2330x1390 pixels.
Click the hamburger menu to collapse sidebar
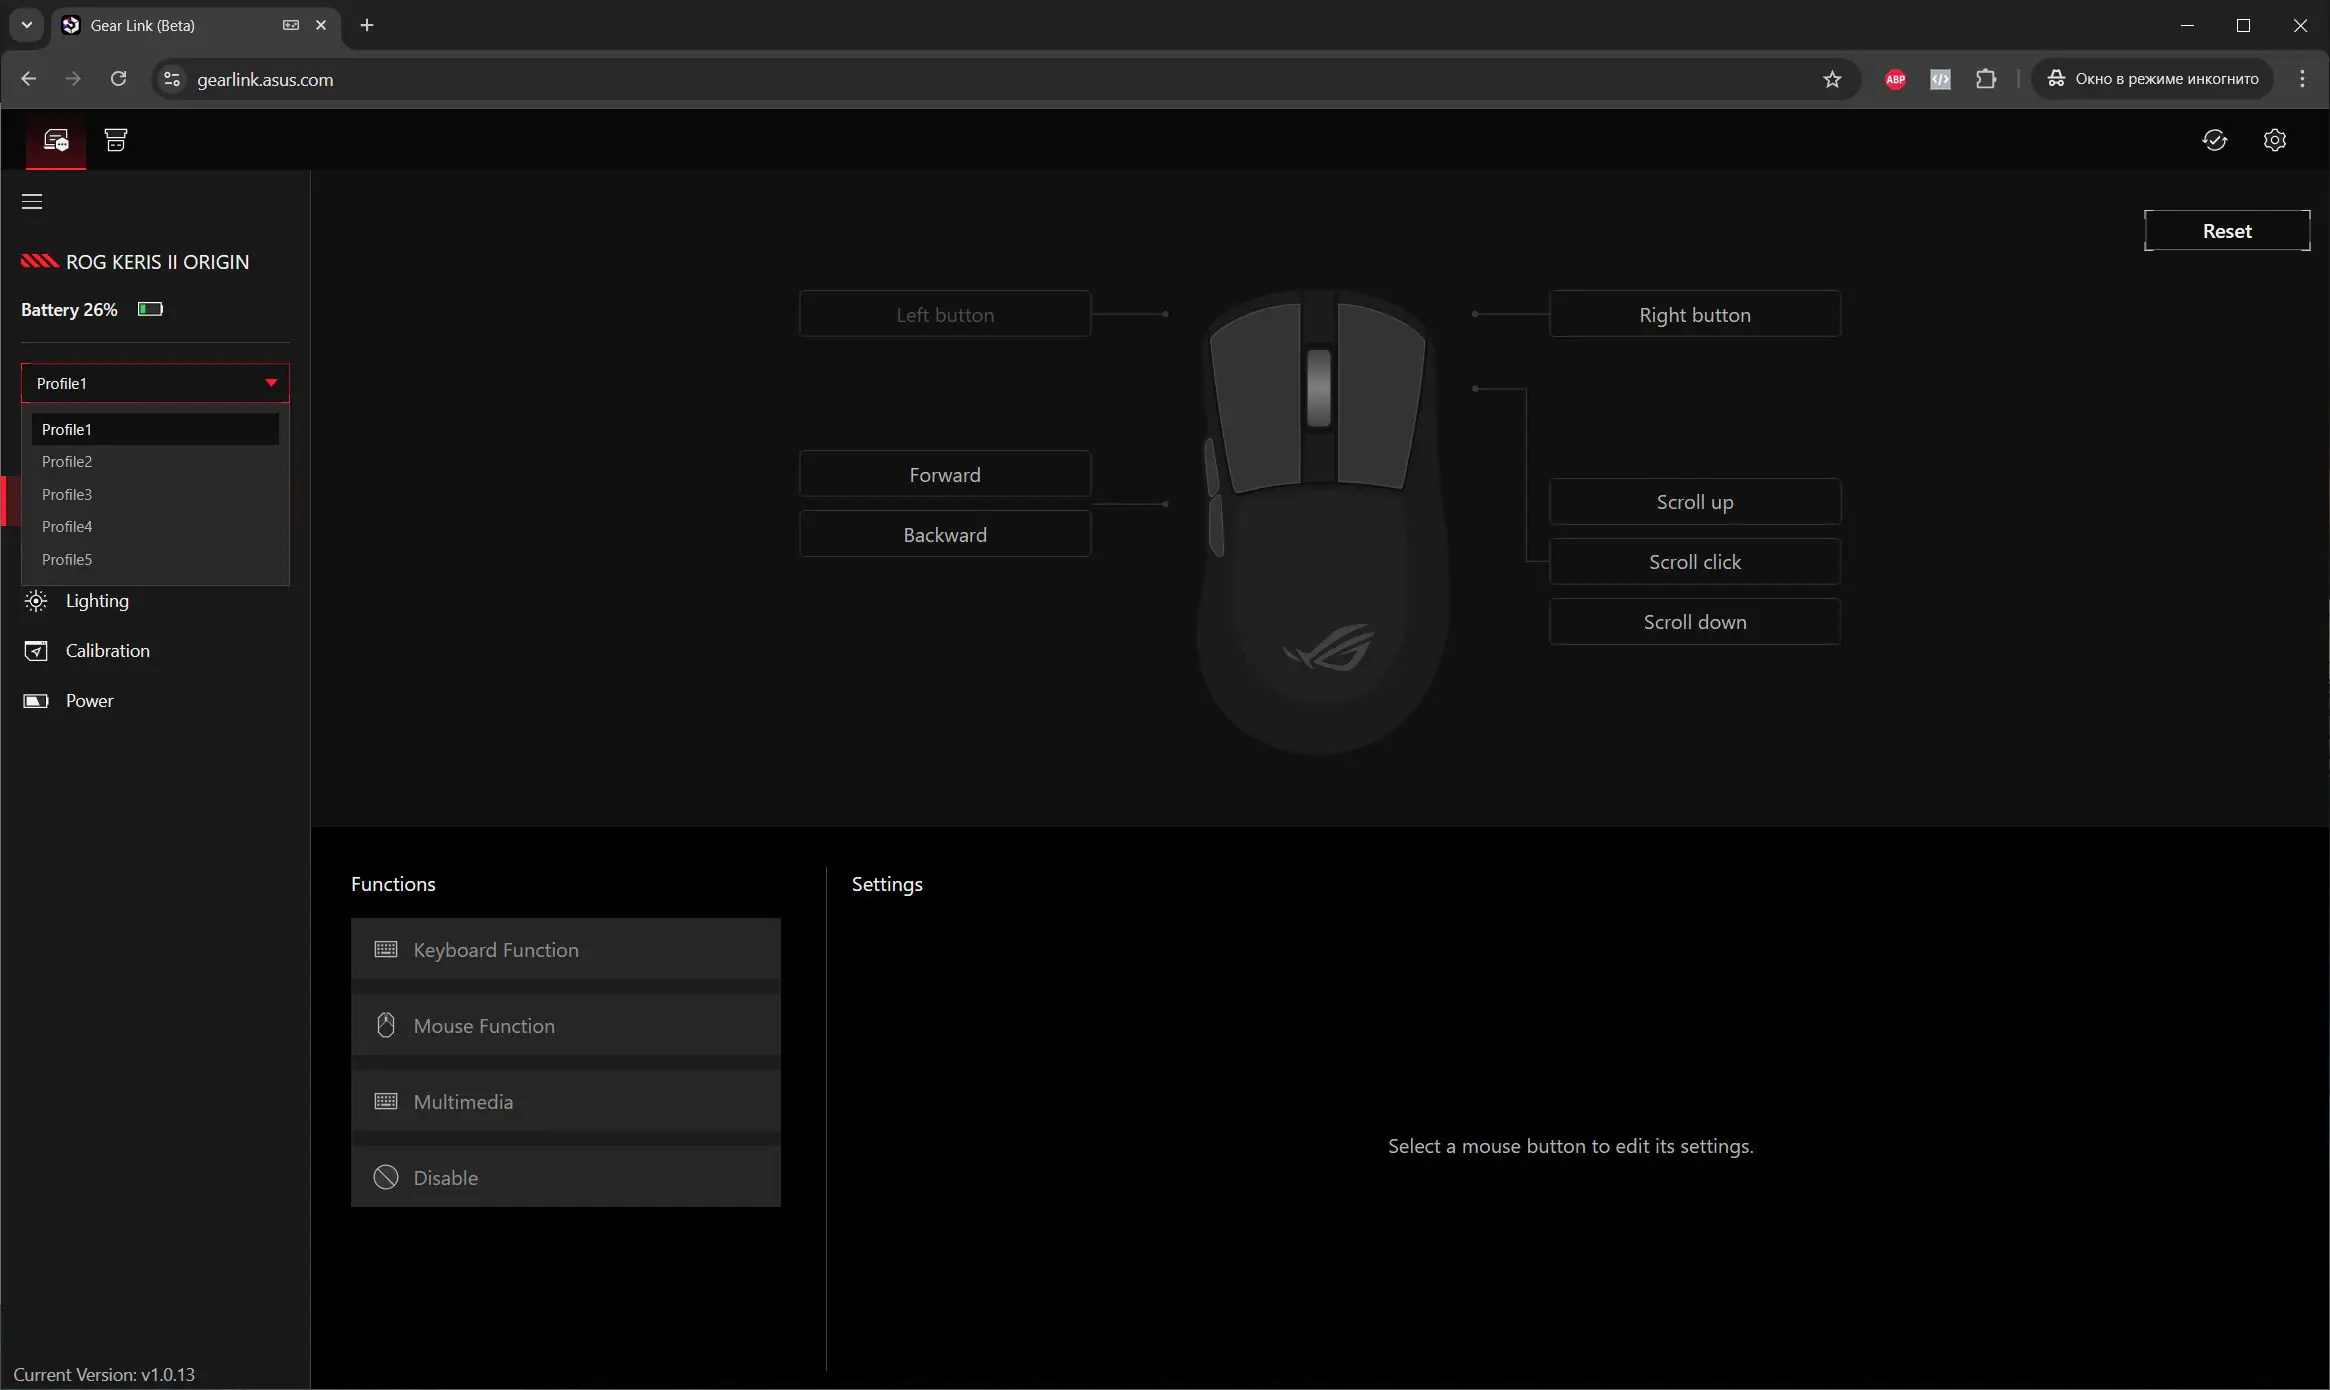click(31, 201)
